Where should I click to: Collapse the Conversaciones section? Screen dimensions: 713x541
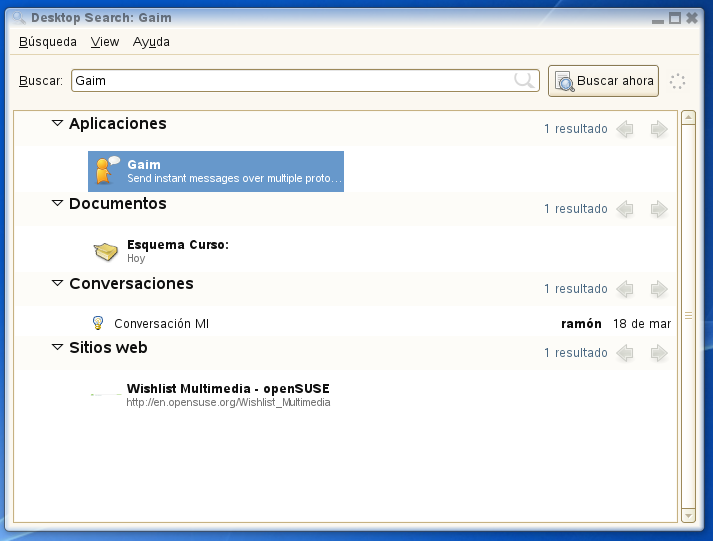point(57,283)
